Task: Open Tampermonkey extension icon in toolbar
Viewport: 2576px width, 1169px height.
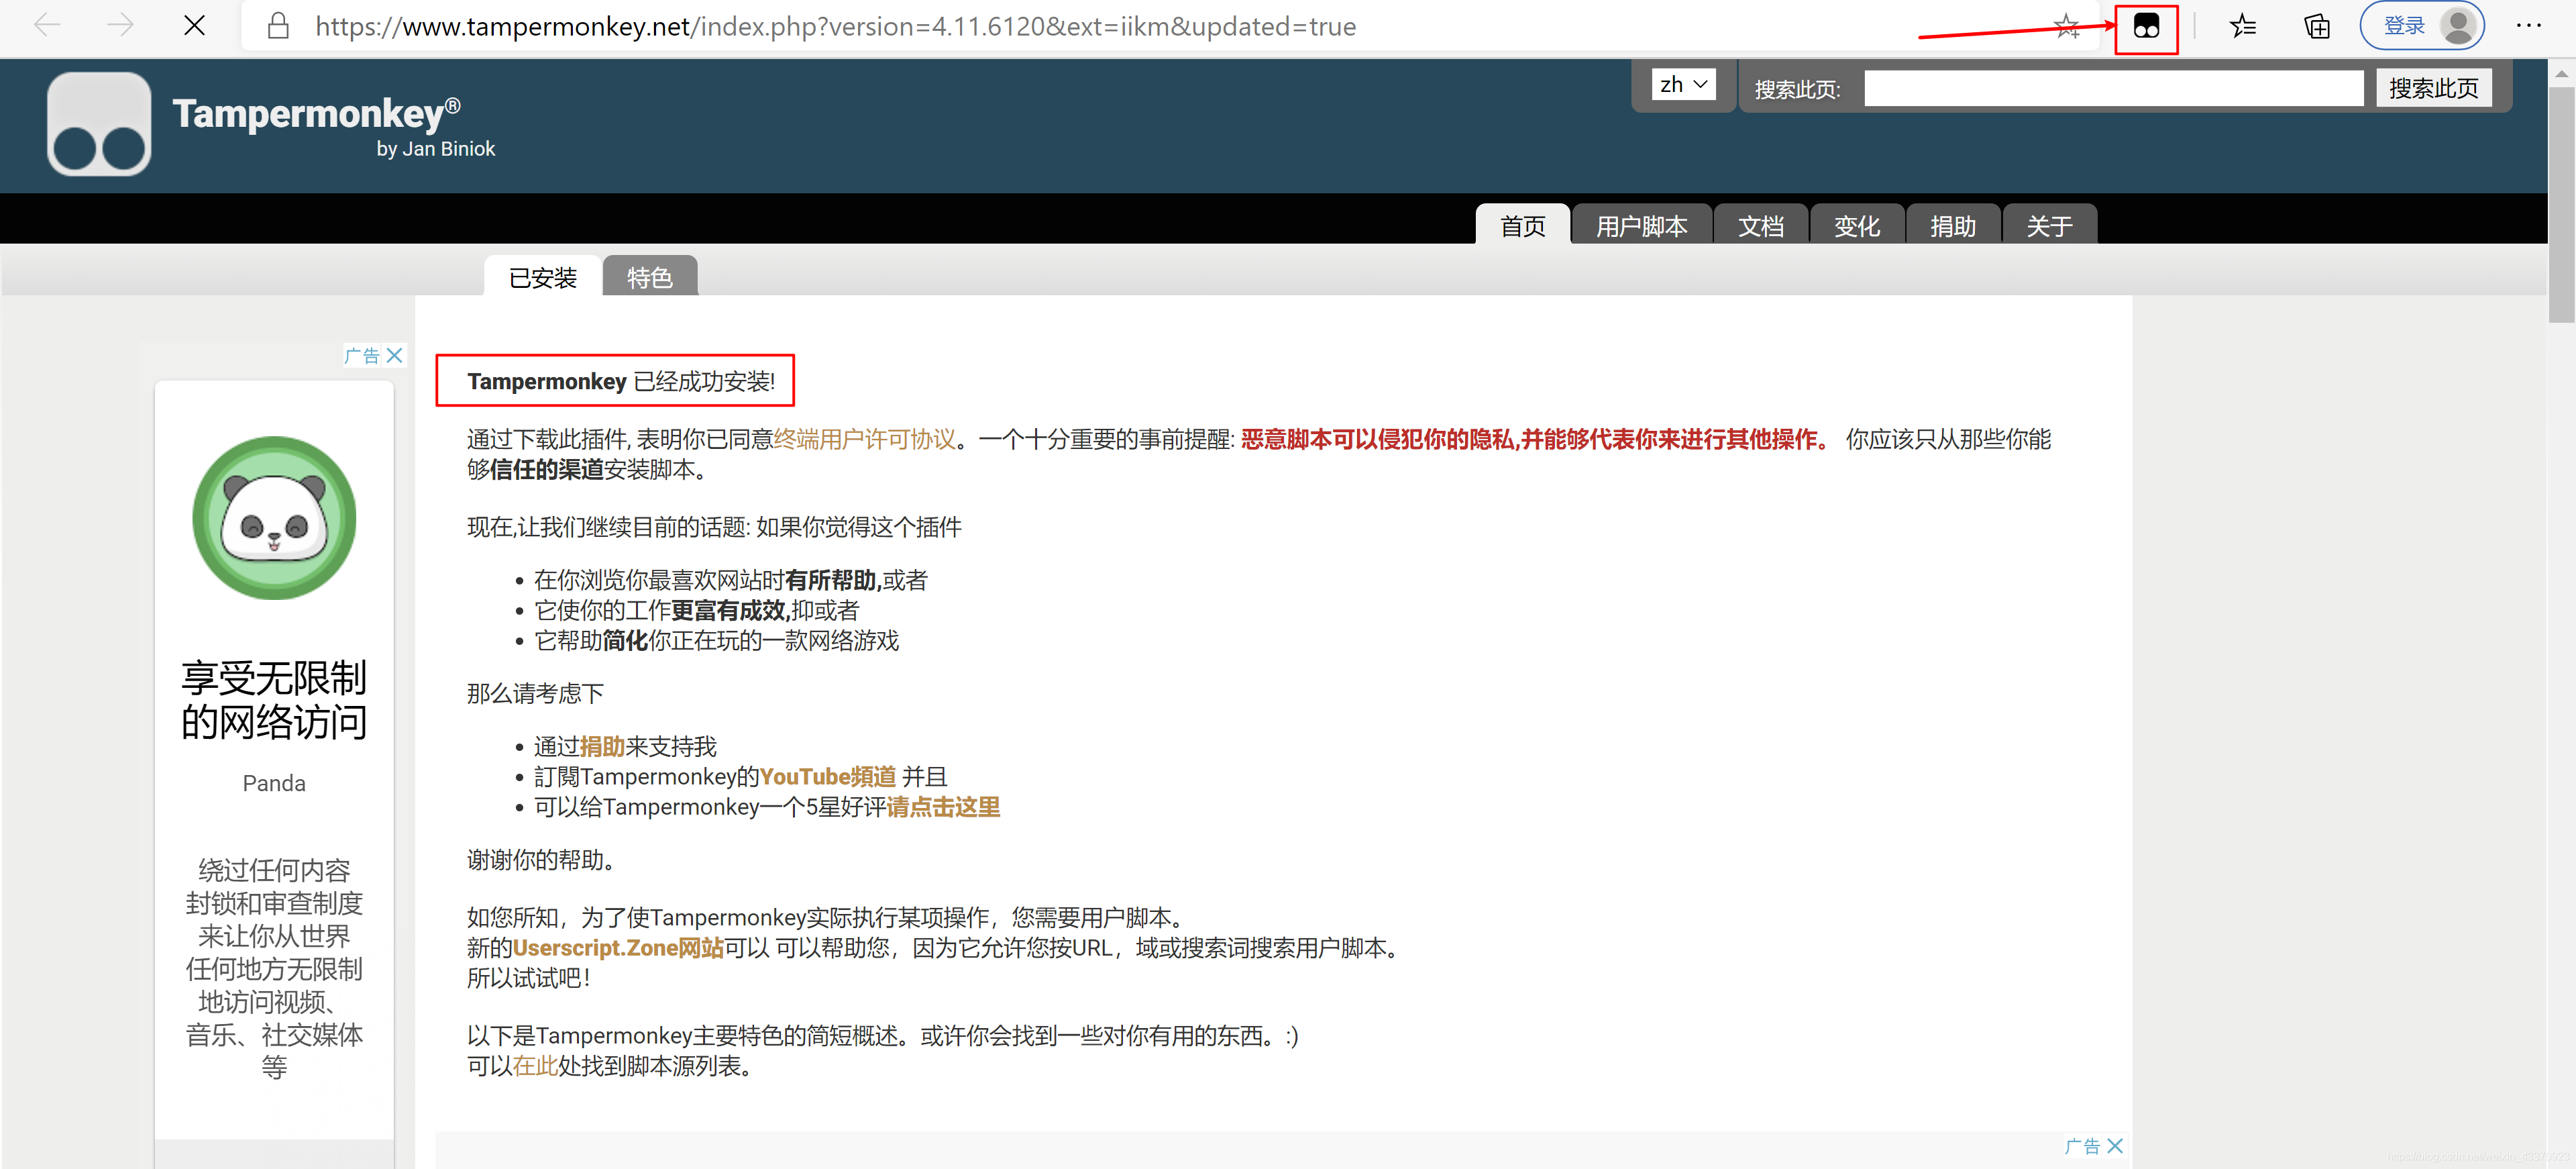Action: pos(2146,26)
